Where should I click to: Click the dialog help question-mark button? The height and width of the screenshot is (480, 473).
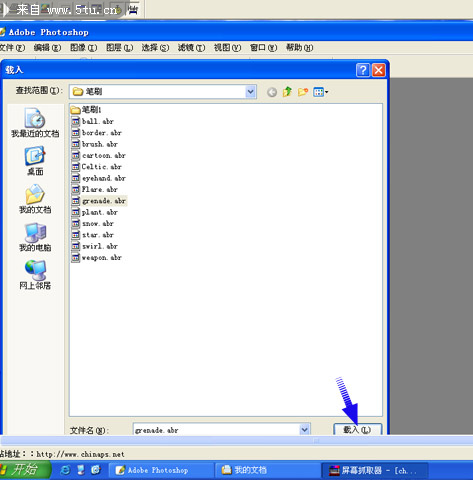[363, 70]
